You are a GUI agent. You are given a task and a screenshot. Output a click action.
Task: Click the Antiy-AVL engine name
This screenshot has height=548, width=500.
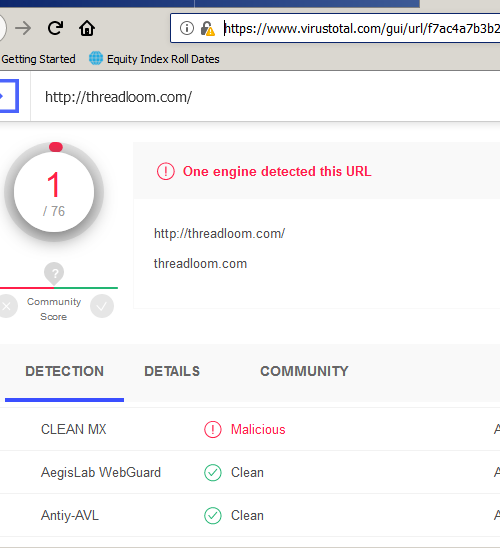70,515
